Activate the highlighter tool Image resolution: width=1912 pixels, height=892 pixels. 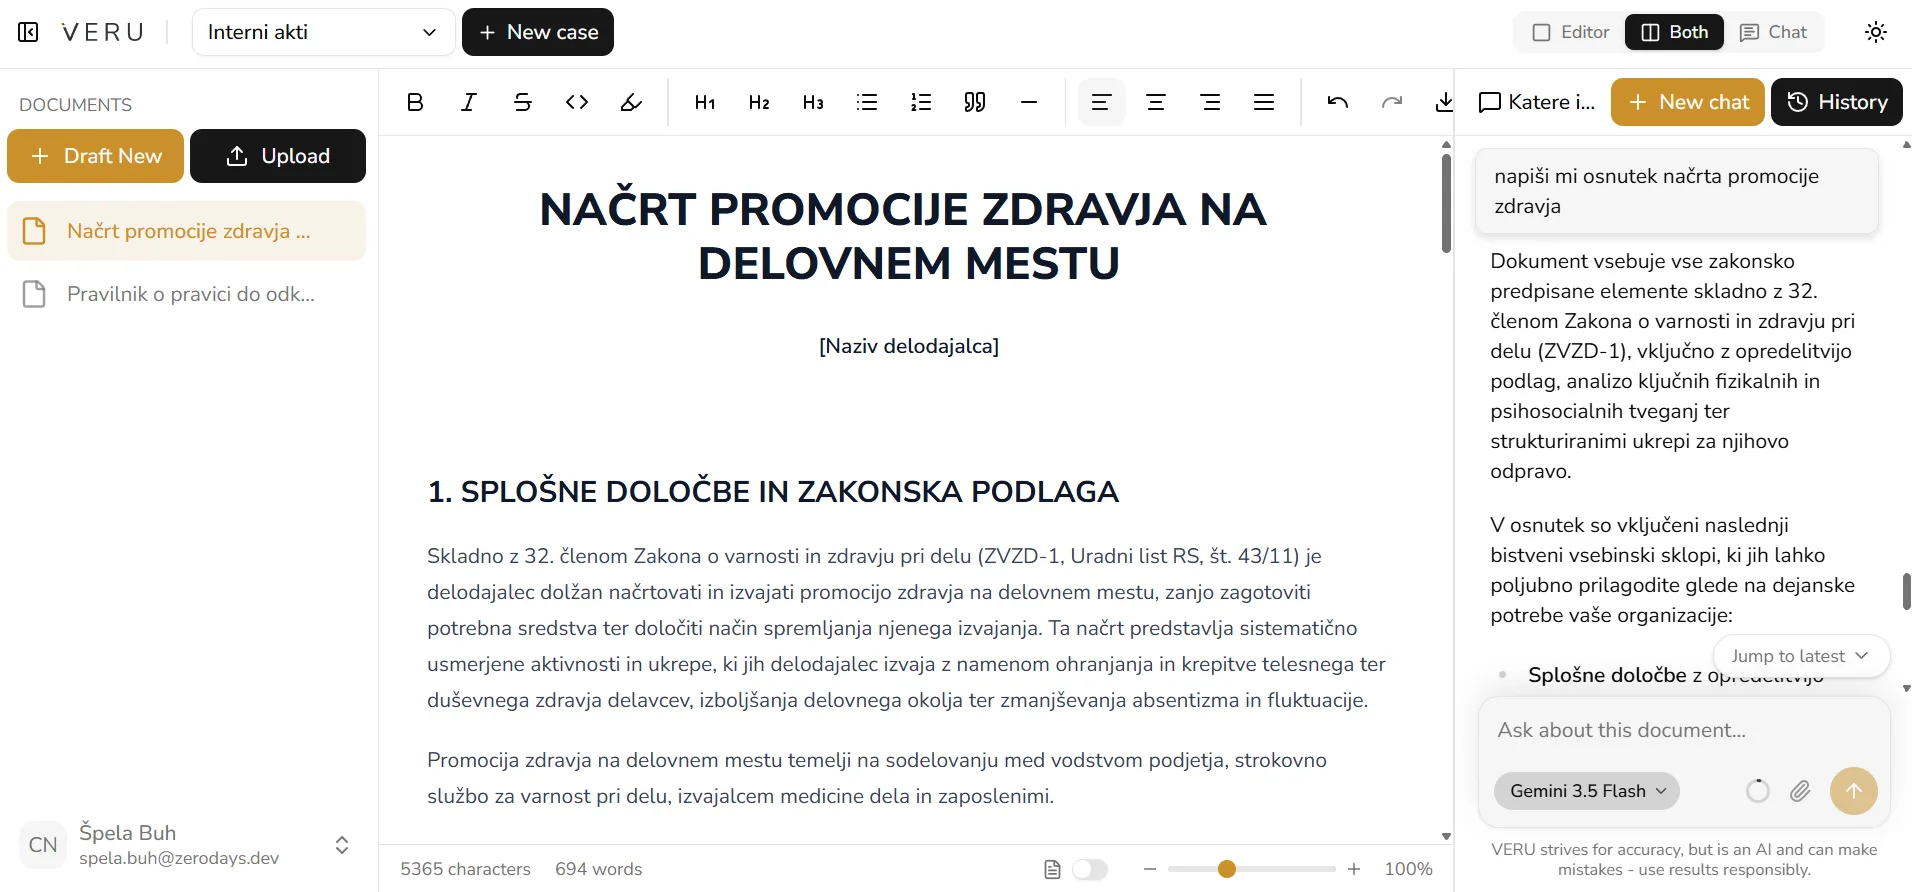click(x=631, y=102)
